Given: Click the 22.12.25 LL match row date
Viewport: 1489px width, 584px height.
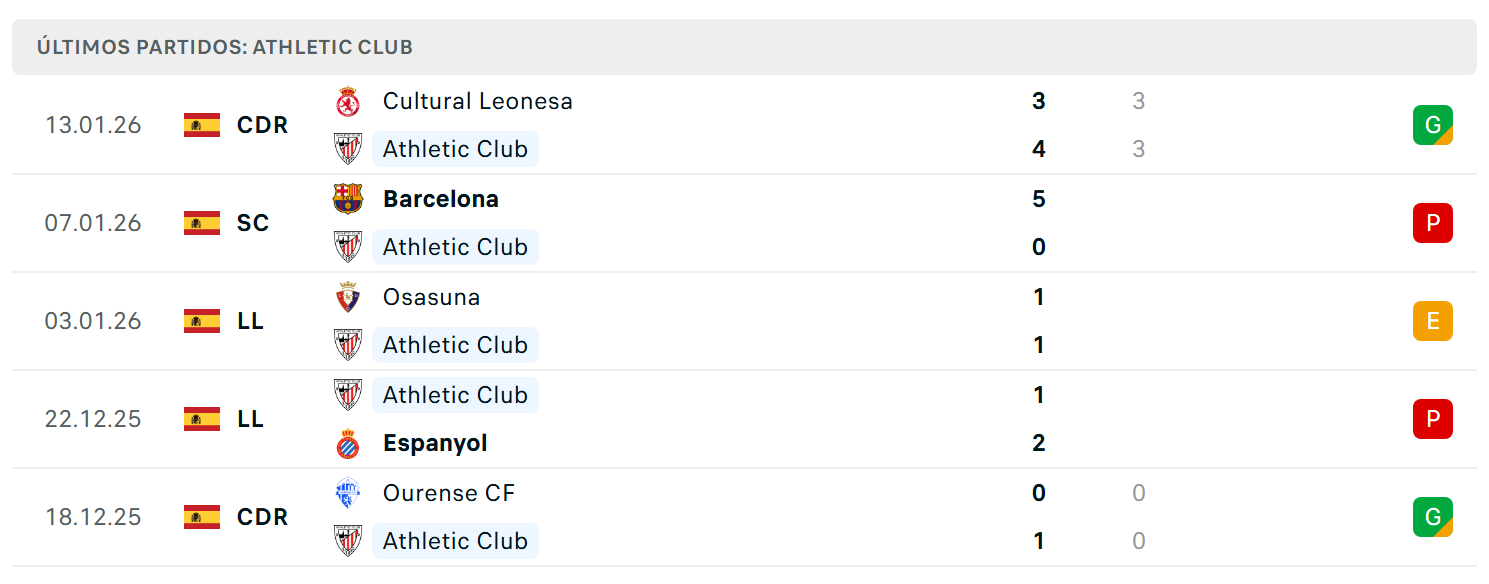Looking at the screenshot, I should tap(93, 419).
